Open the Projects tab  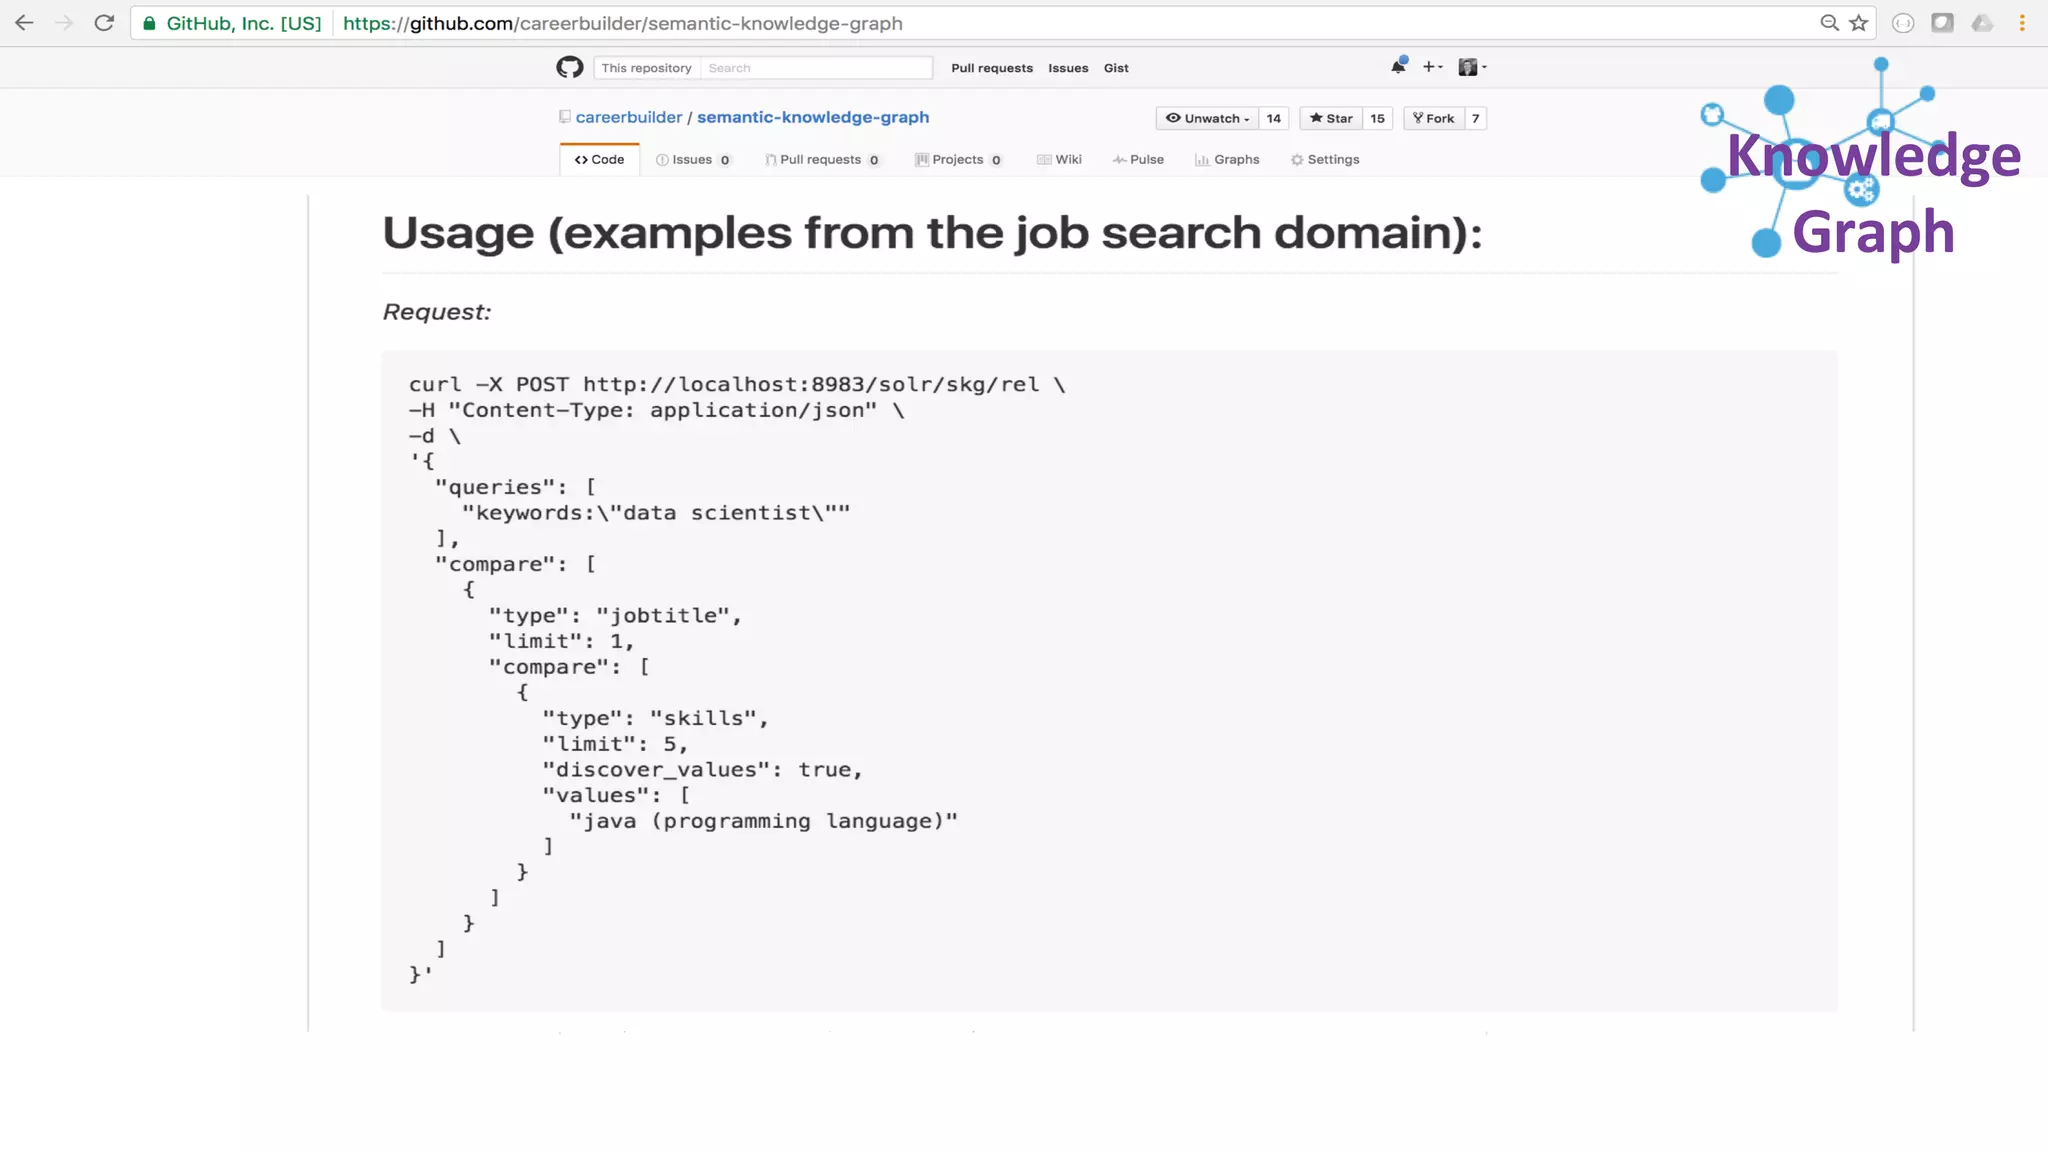pyautogui.click(x=958, y=159)
